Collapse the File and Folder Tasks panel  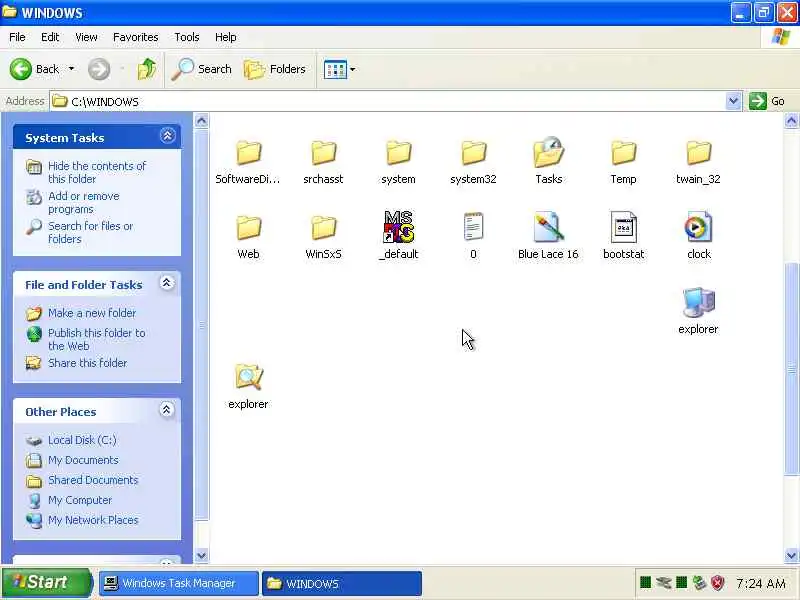click(x=167, y=283)
